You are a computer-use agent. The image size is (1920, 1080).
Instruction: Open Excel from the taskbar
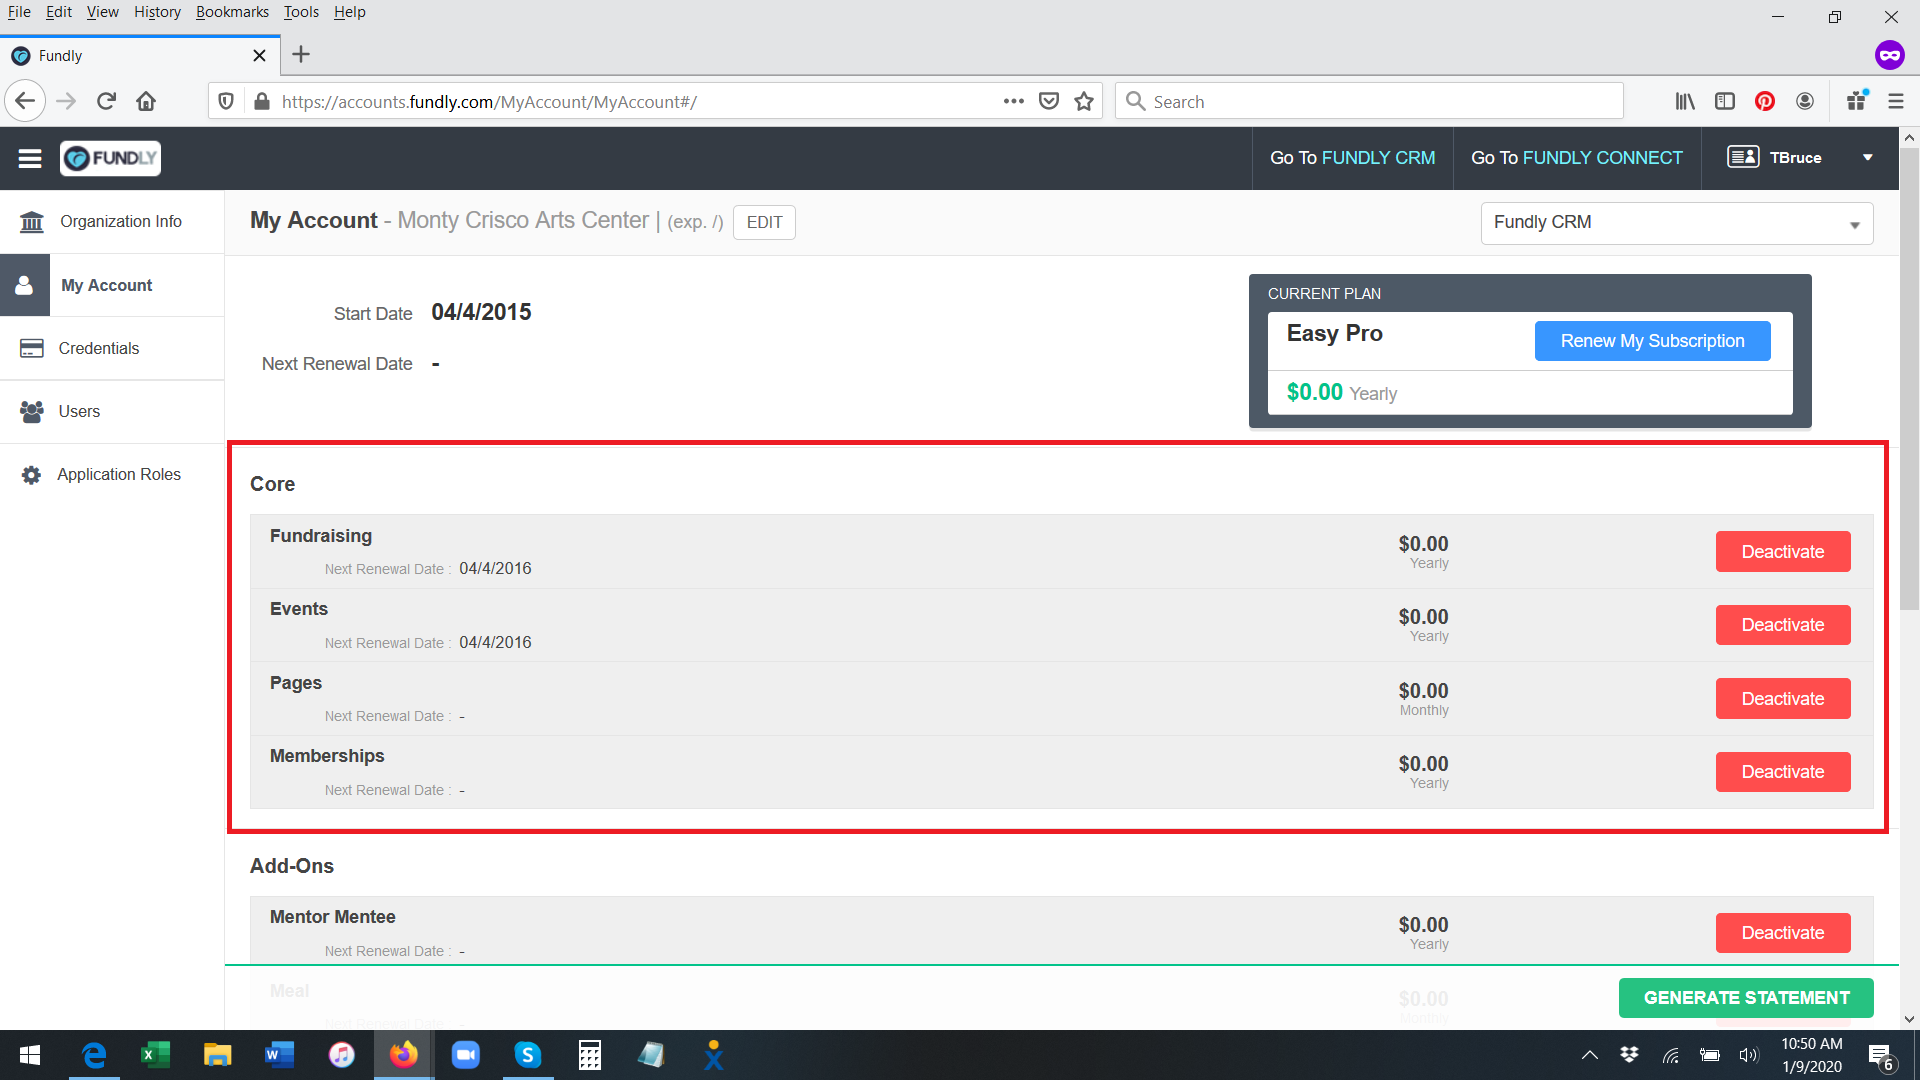155,1055
